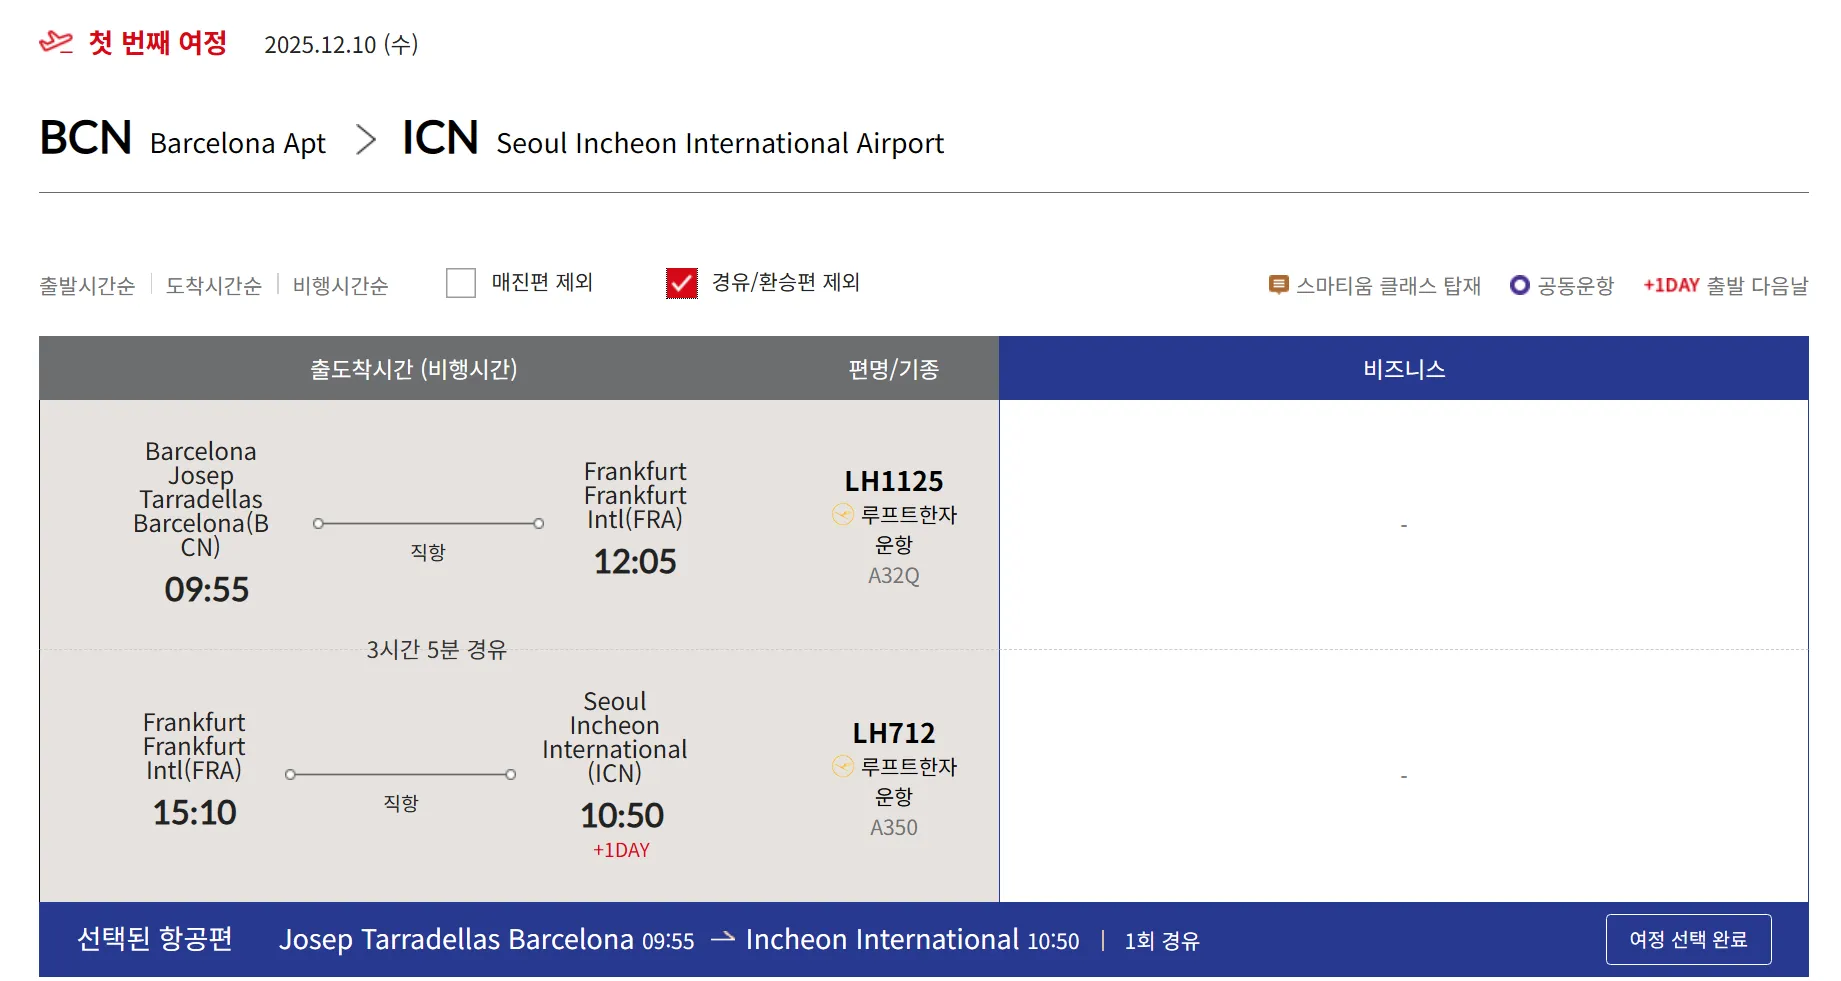Click the LH712 flight number

pos(893,733)
